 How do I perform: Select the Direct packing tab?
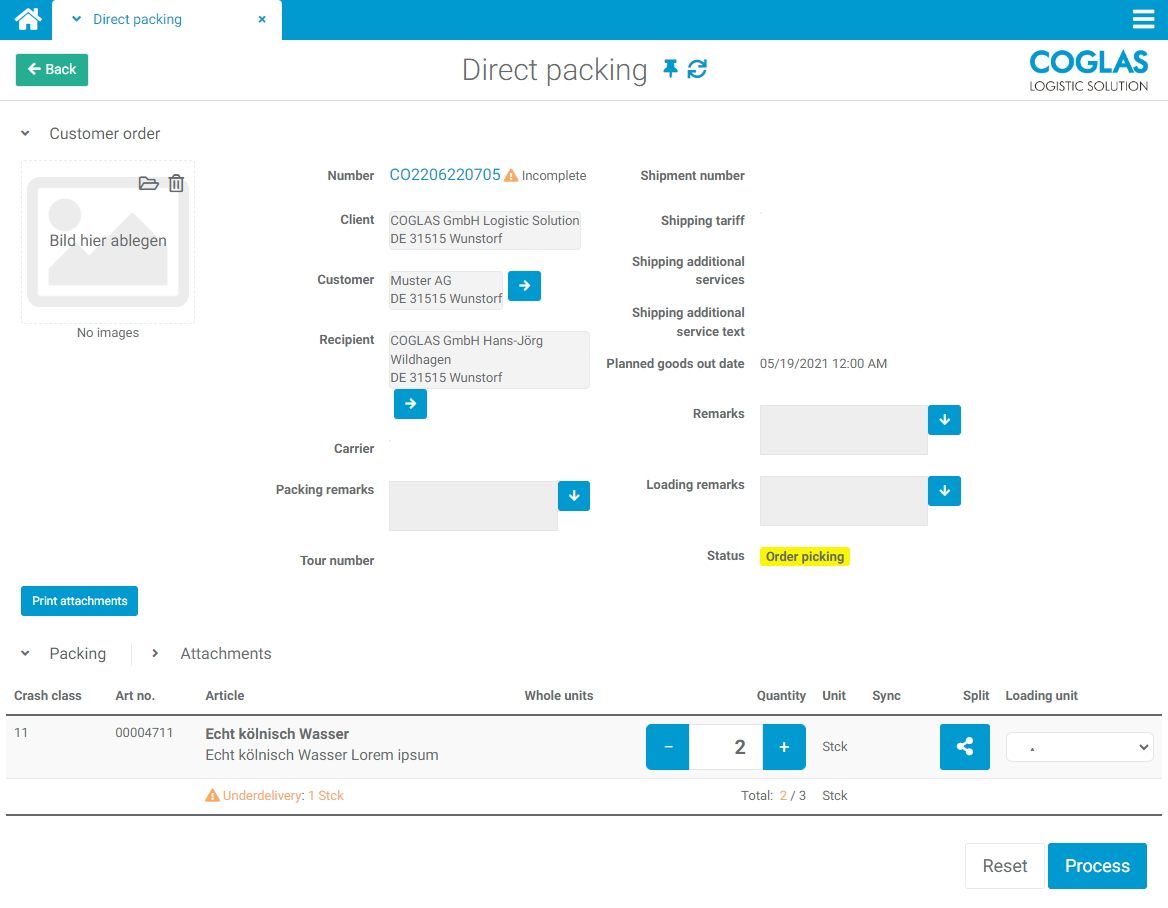(137, 19)
